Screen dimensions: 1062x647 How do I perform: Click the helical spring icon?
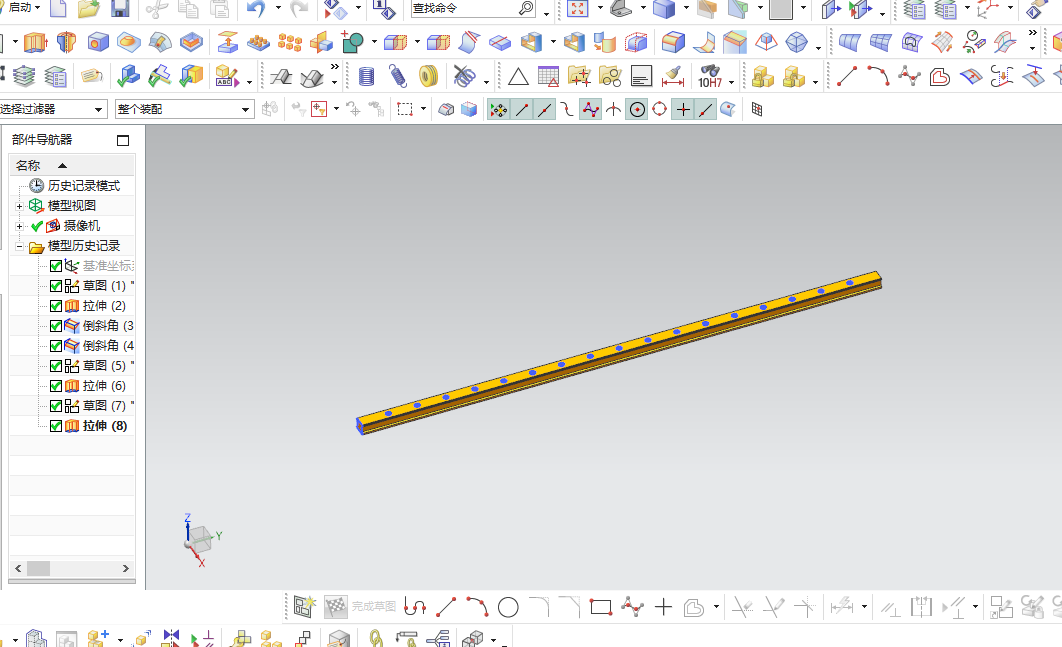398,76
